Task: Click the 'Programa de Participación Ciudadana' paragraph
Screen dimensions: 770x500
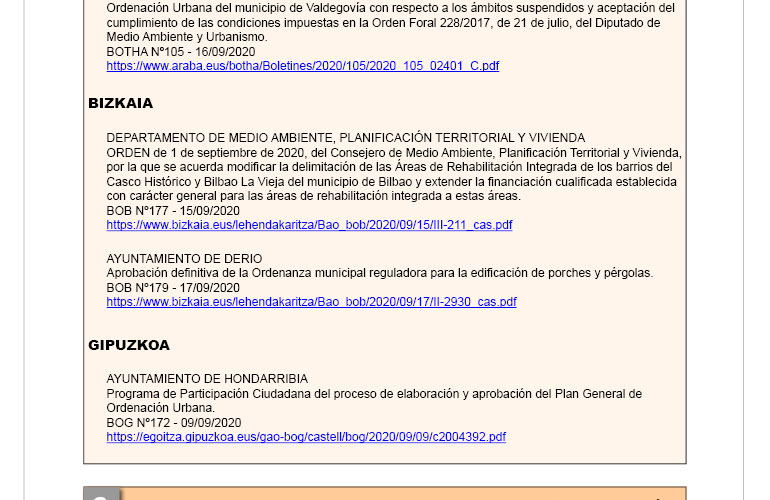Action: pos(374,401)
